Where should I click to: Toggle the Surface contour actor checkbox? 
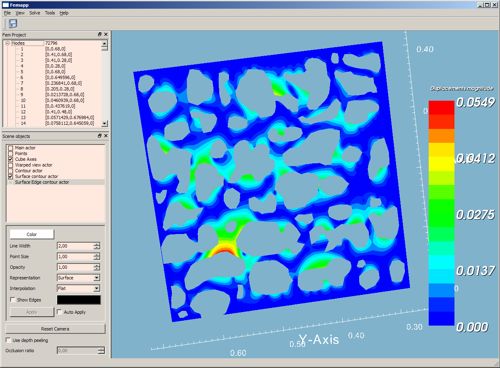pyautogui.click(x=11, y=176)
